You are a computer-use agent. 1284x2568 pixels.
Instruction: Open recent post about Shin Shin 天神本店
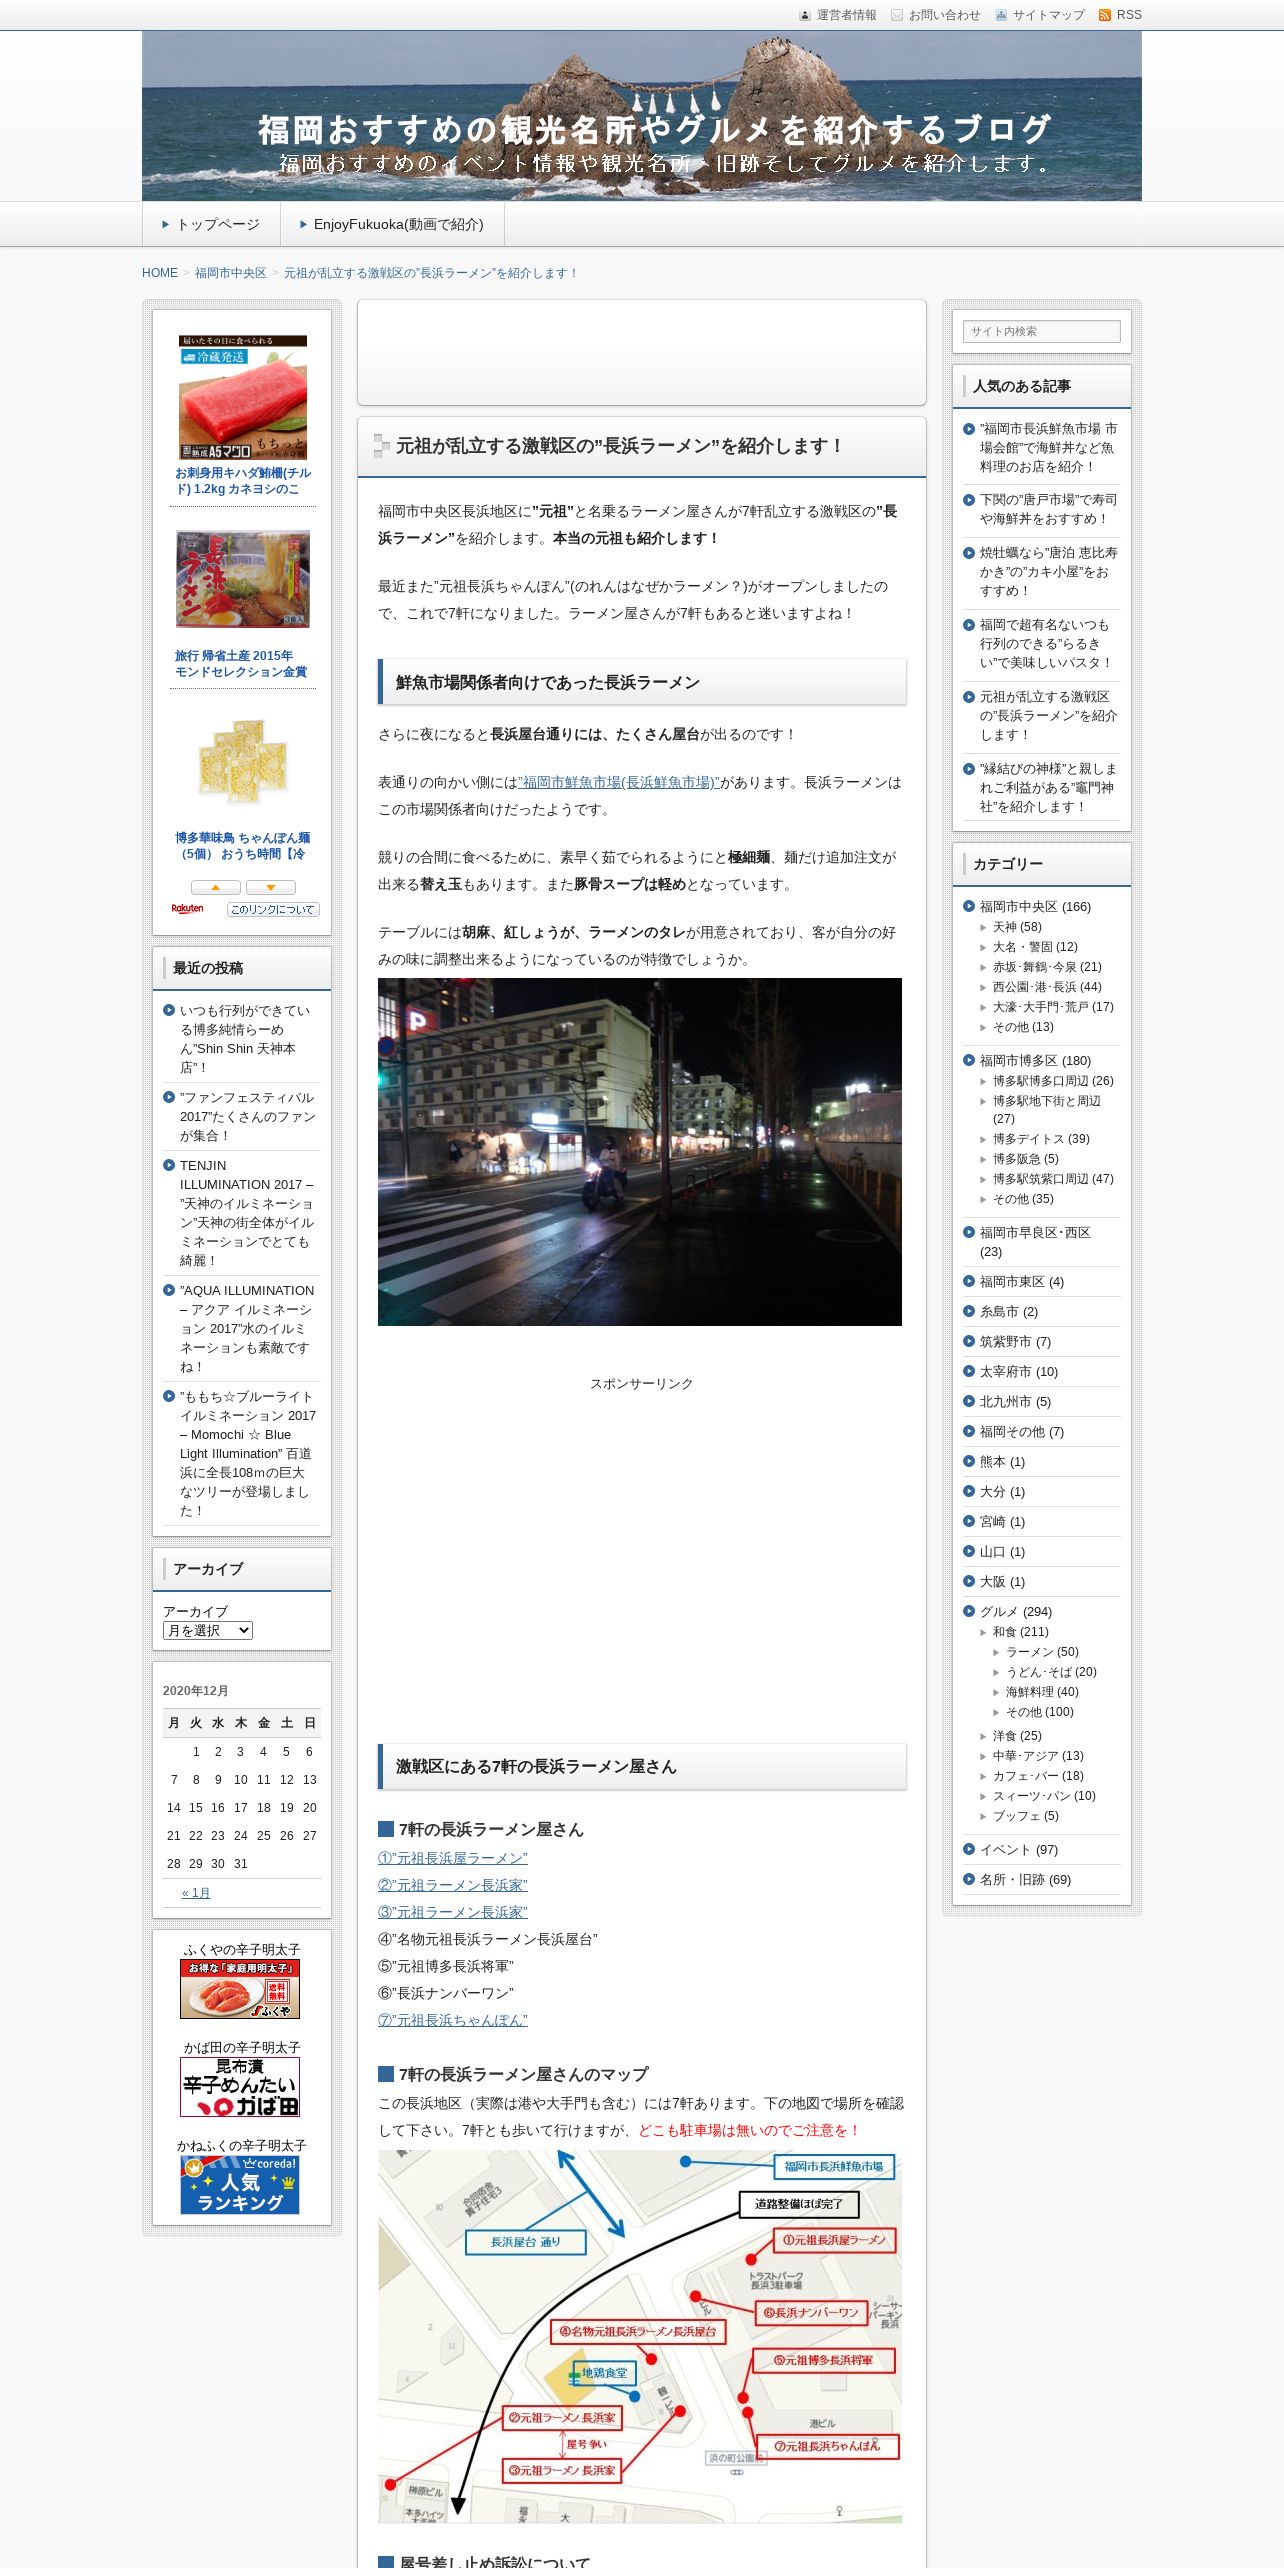click(247, 1039)
